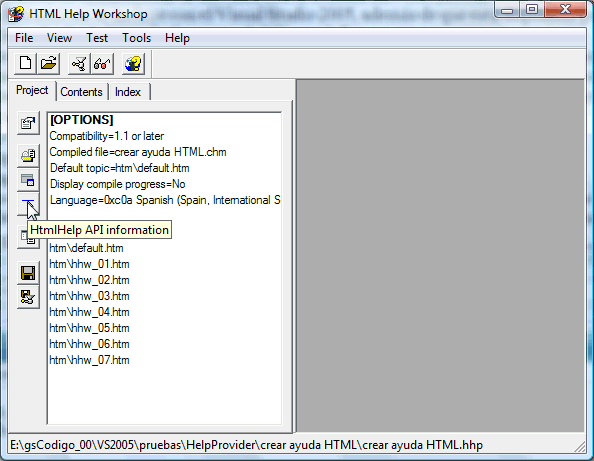This screenshot has height=461, width=594.
Task: Open the View menu
Action: click(x=59, y=38)
